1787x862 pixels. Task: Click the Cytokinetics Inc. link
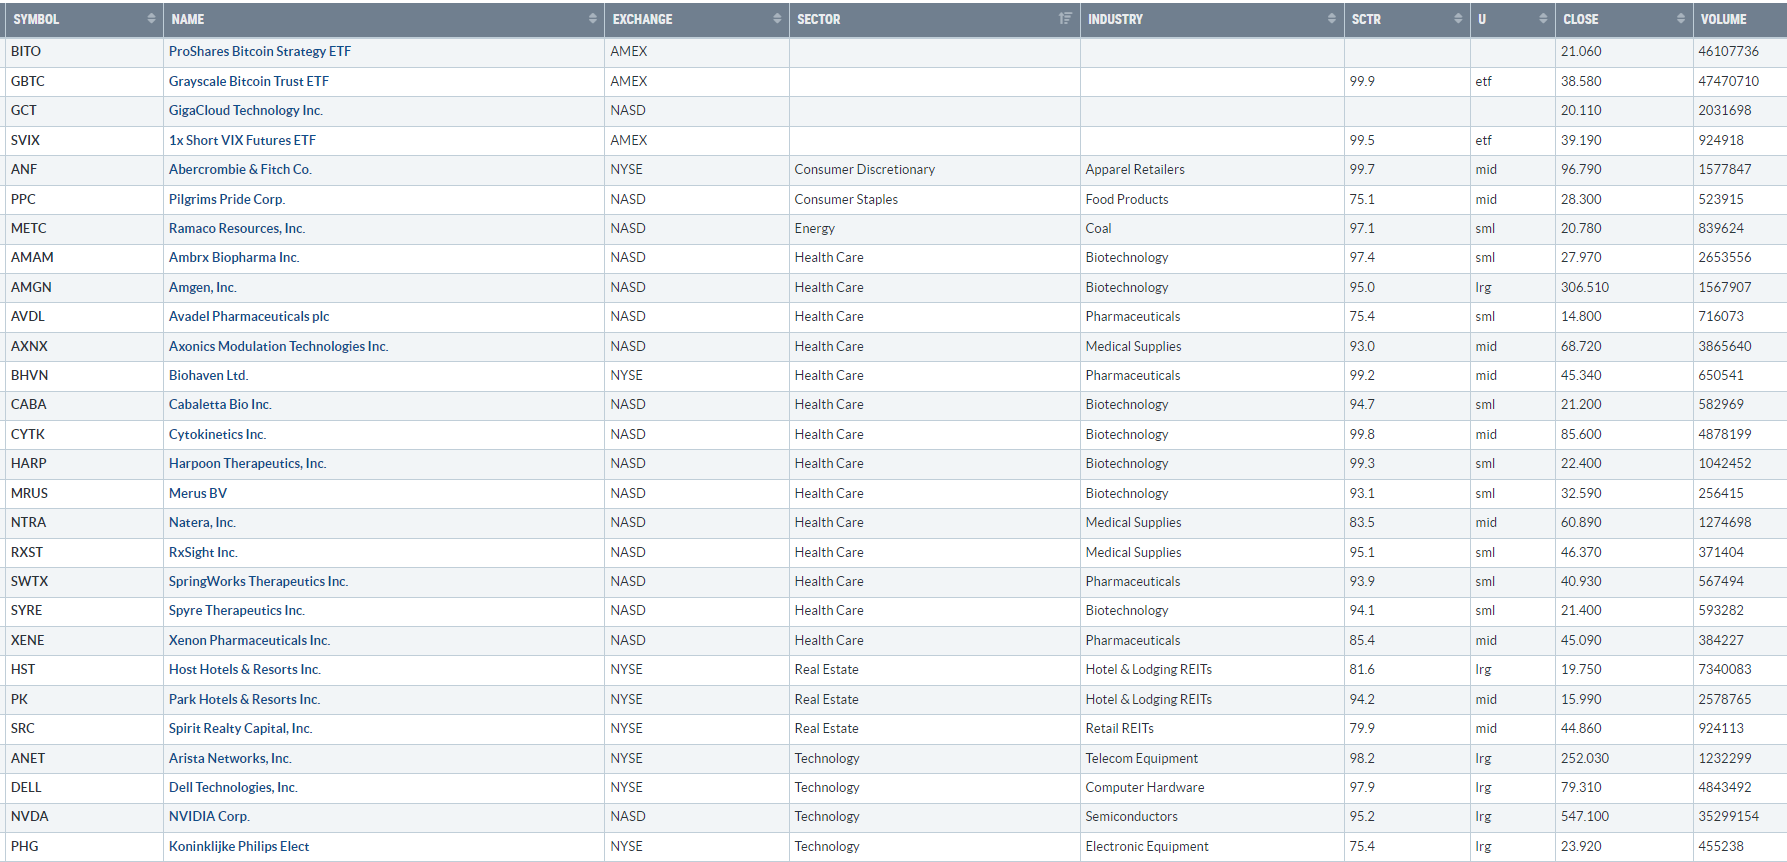point(217,434)
